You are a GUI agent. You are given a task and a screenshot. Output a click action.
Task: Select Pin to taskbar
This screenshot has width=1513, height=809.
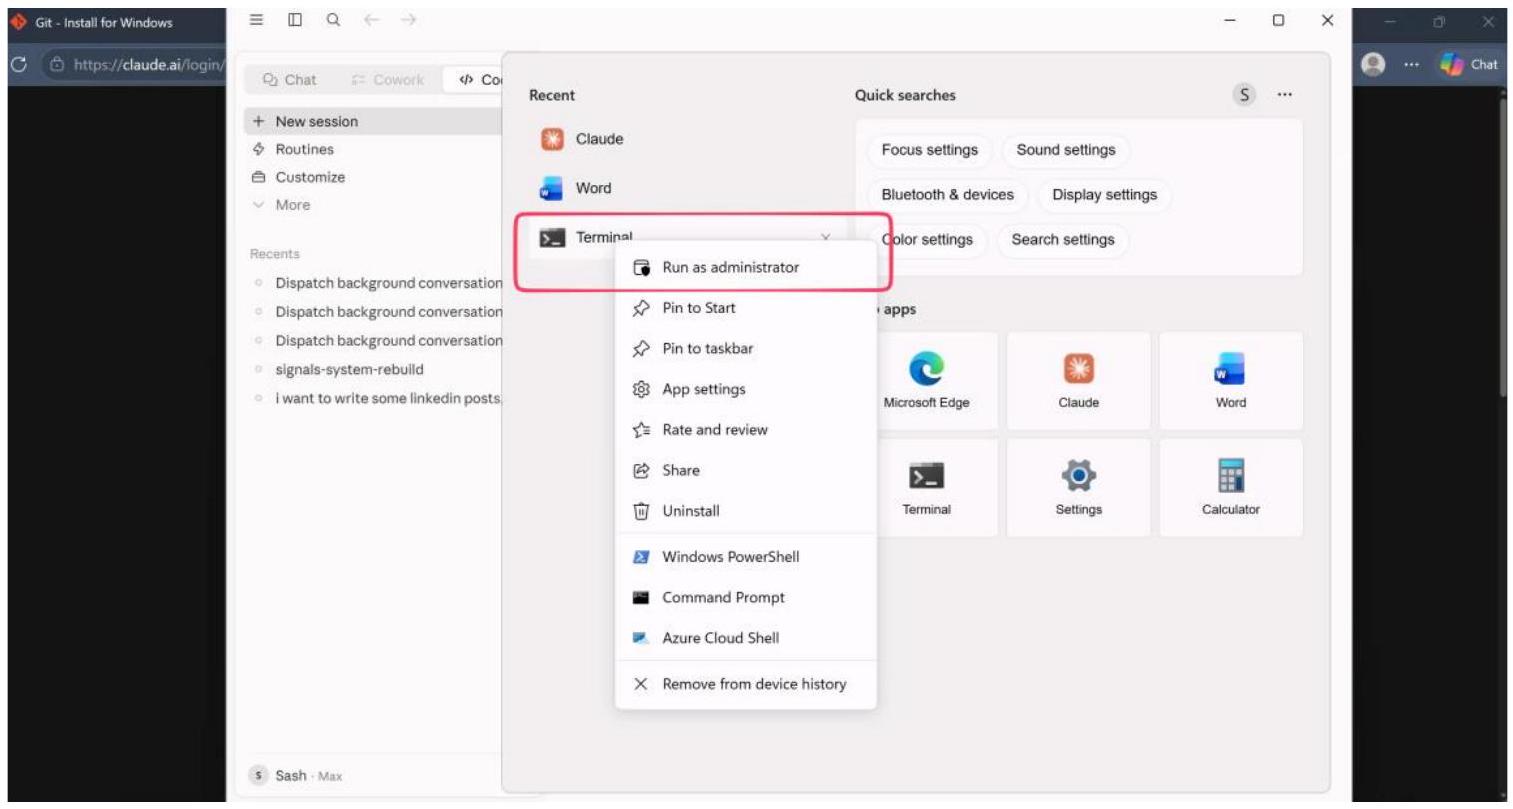[746, 348]
